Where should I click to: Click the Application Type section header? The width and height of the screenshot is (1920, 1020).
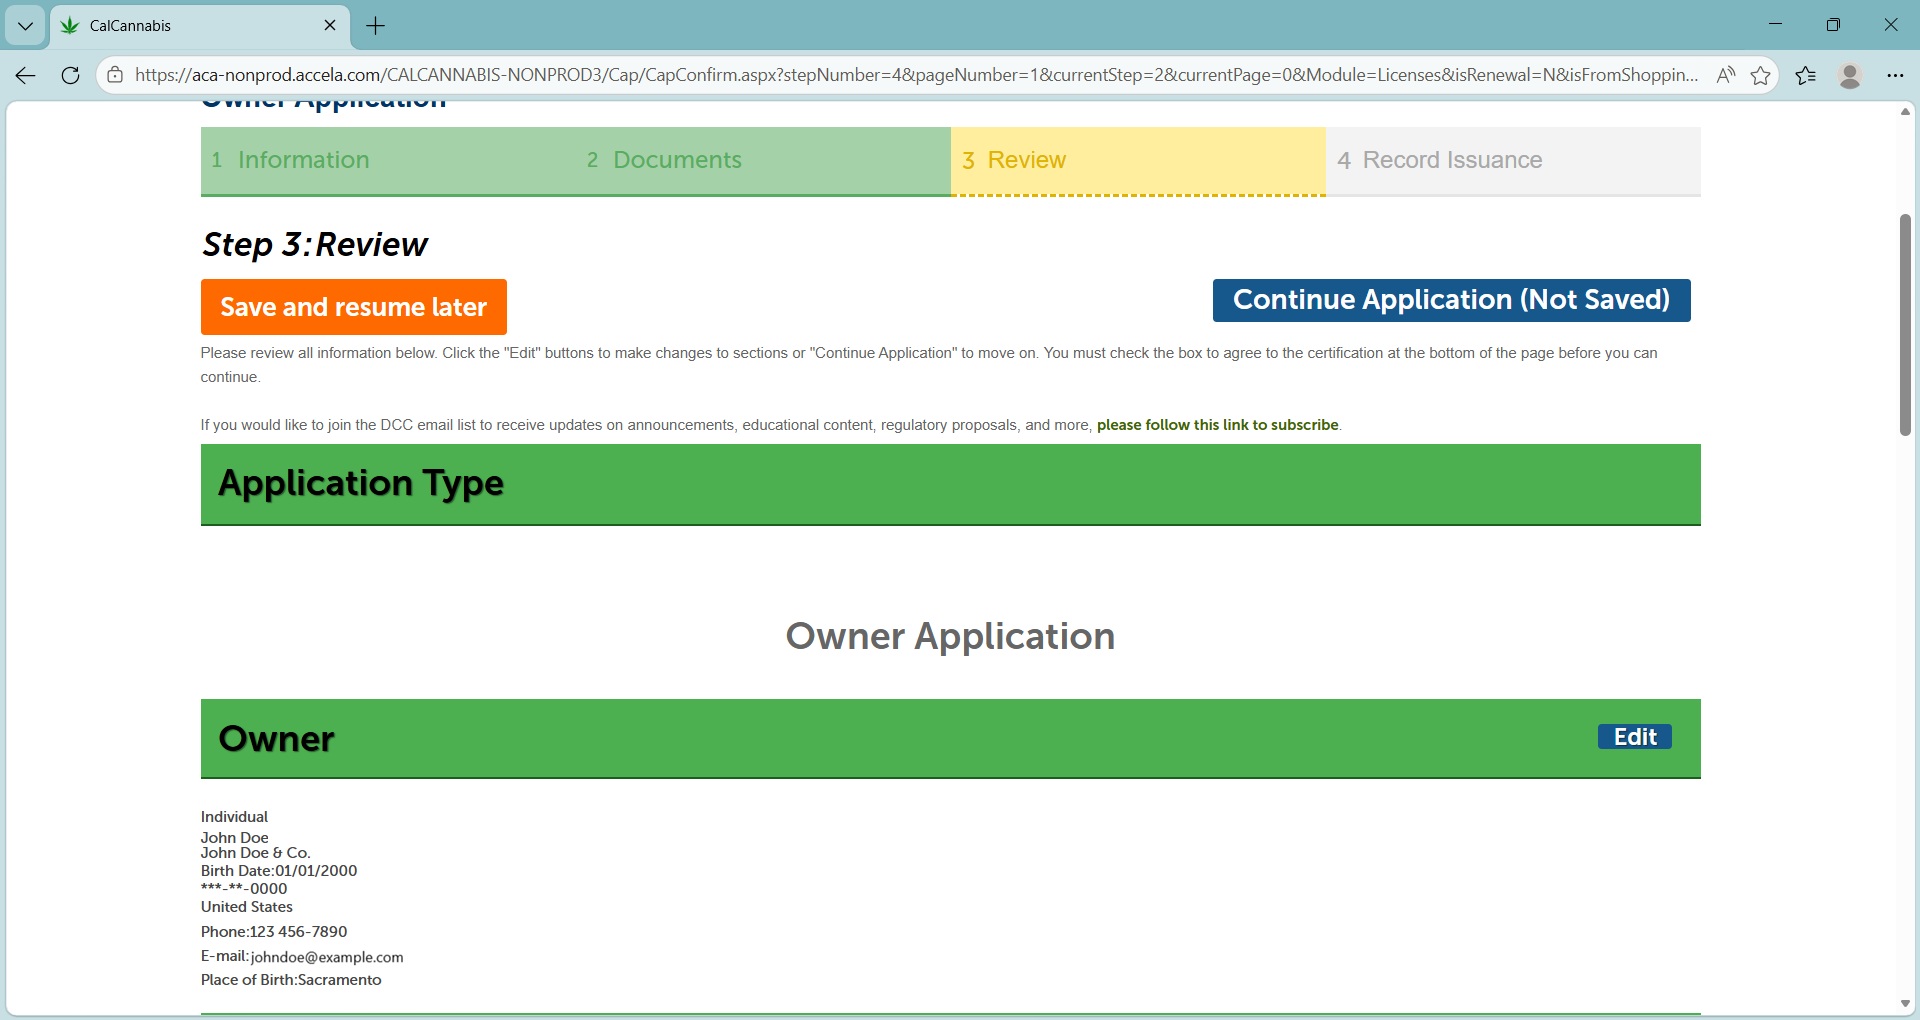(x=950, y=484)
